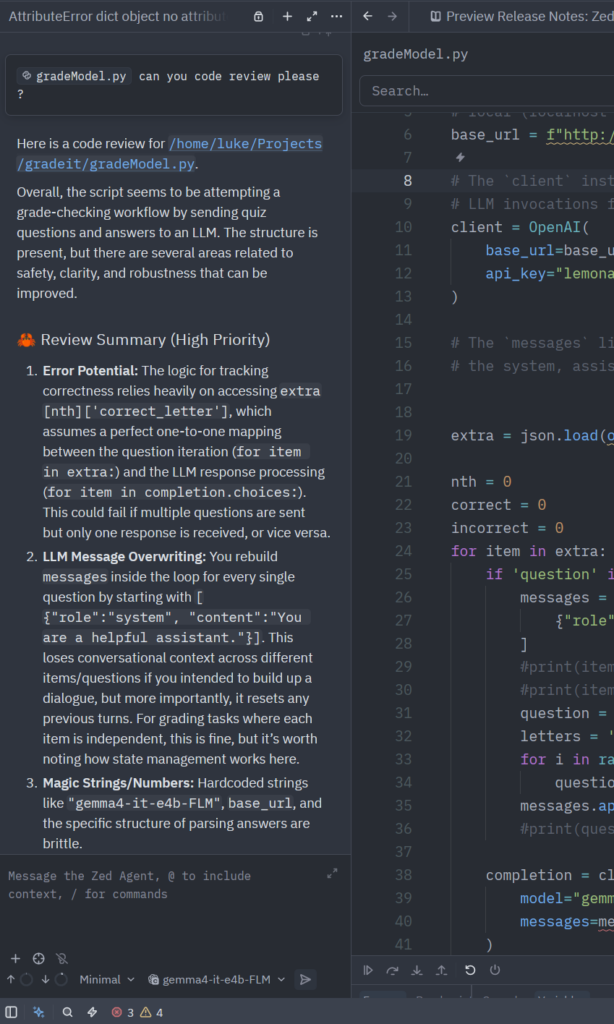Open the Minimal profile dropdown
The width and height of the screenshot is (614, 1024).
(x=106, y=980)
